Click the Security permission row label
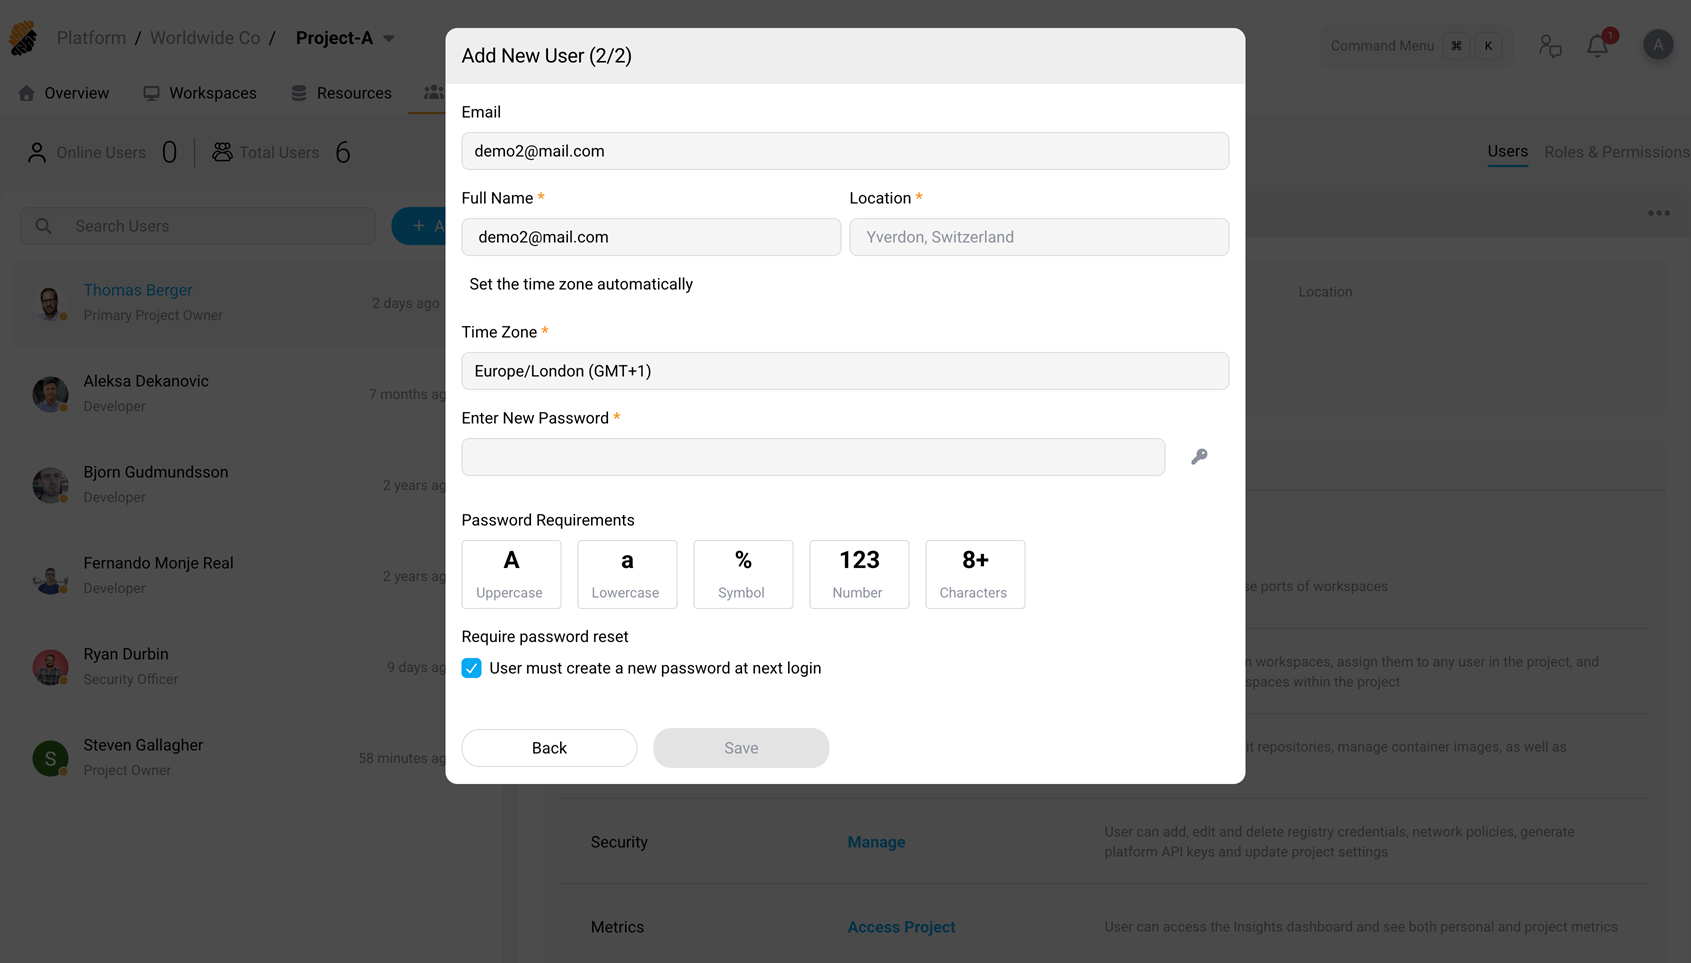 [619, 842]
